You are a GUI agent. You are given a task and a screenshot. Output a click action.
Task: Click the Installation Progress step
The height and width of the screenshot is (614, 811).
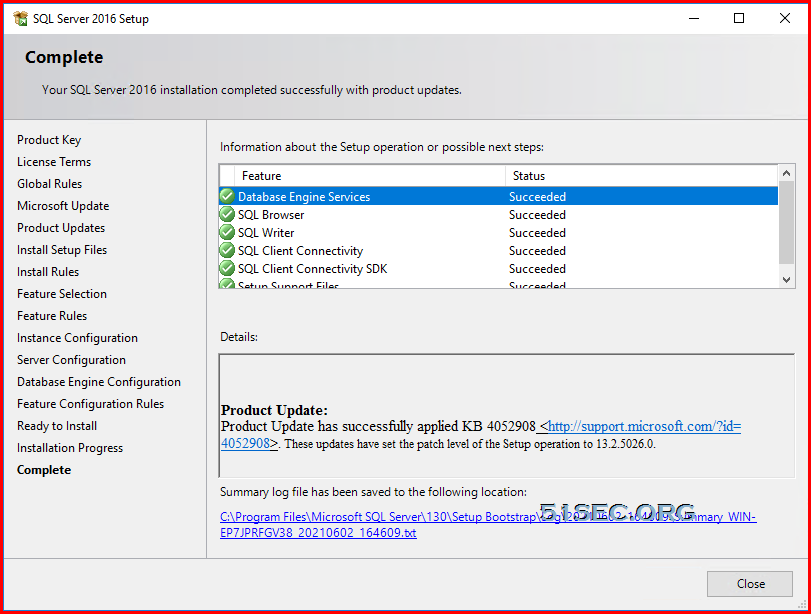[70, 448]
